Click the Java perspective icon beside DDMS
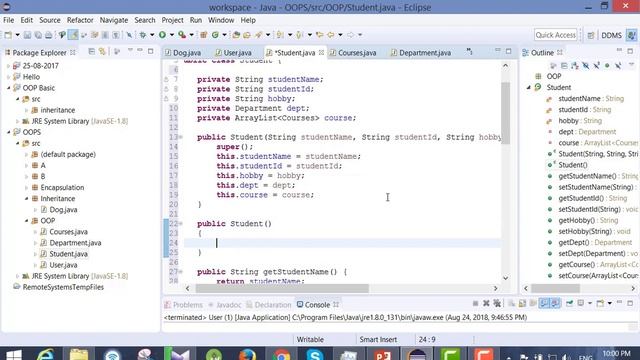 pos(631,36)
